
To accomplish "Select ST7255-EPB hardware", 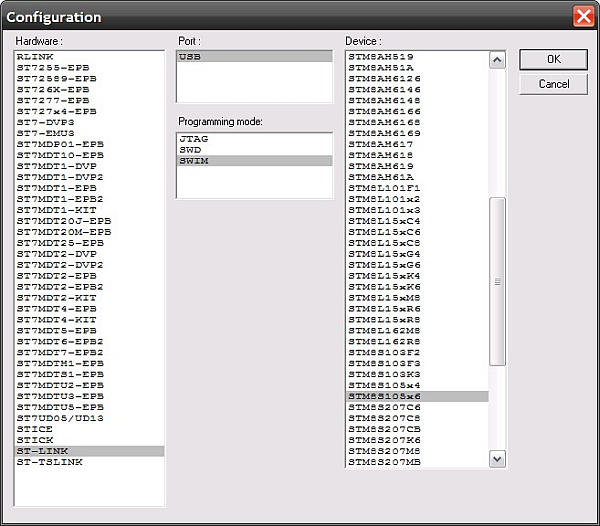I will click(90, 68).
